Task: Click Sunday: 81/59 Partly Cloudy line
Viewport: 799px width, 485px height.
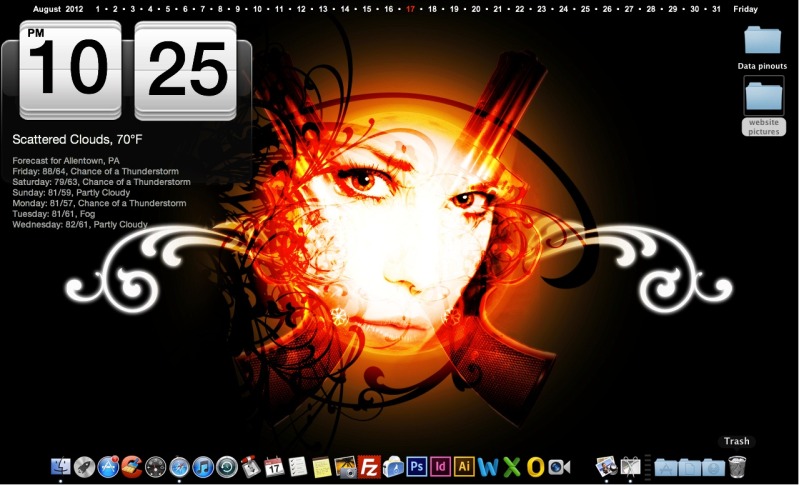Action: (x=71, y=193)
